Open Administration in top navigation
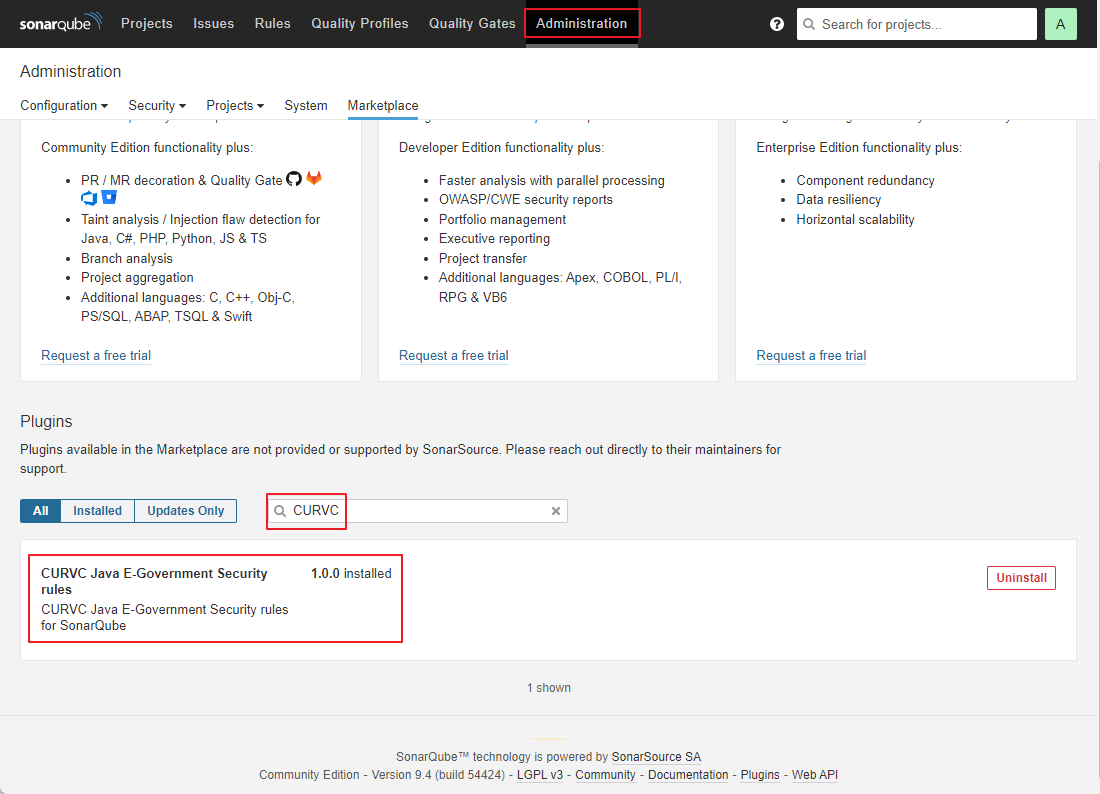 click(x=582, y=23)
